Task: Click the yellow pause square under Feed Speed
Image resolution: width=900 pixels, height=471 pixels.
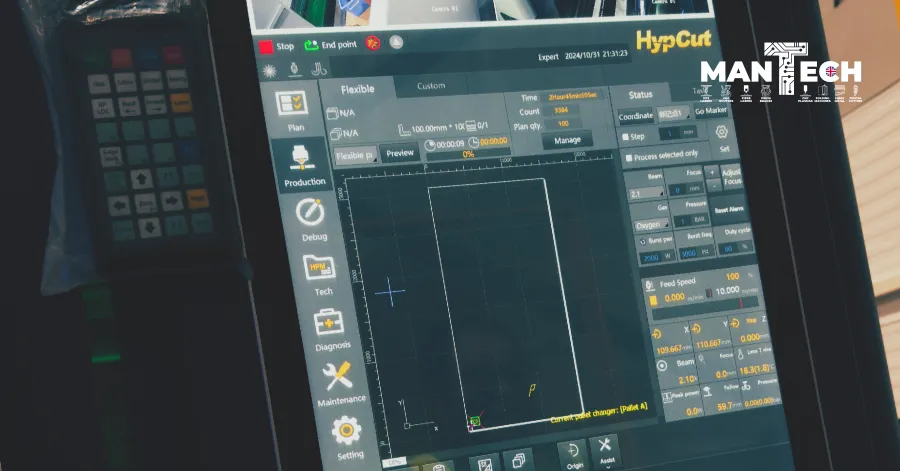Action: 653,300
